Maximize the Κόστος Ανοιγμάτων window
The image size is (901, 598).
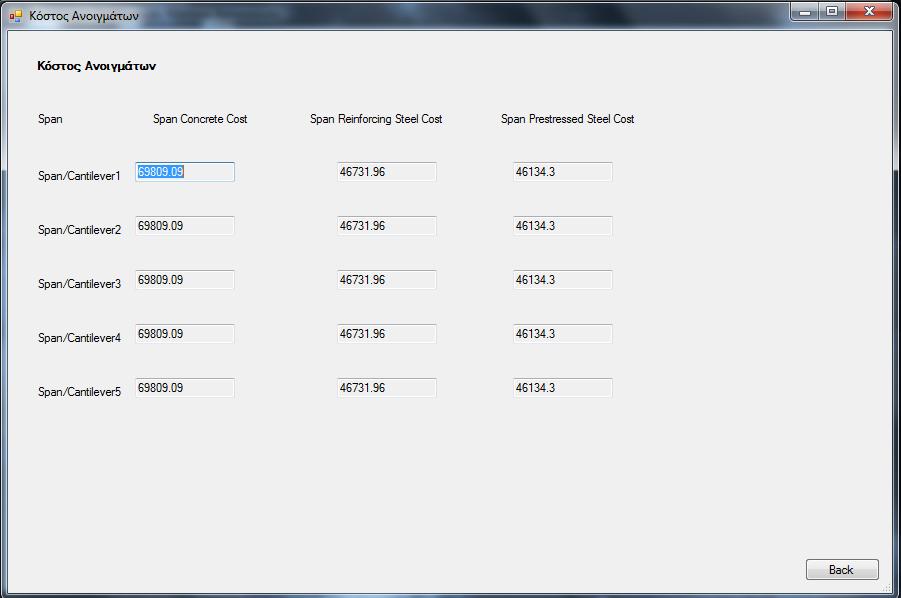831,11
